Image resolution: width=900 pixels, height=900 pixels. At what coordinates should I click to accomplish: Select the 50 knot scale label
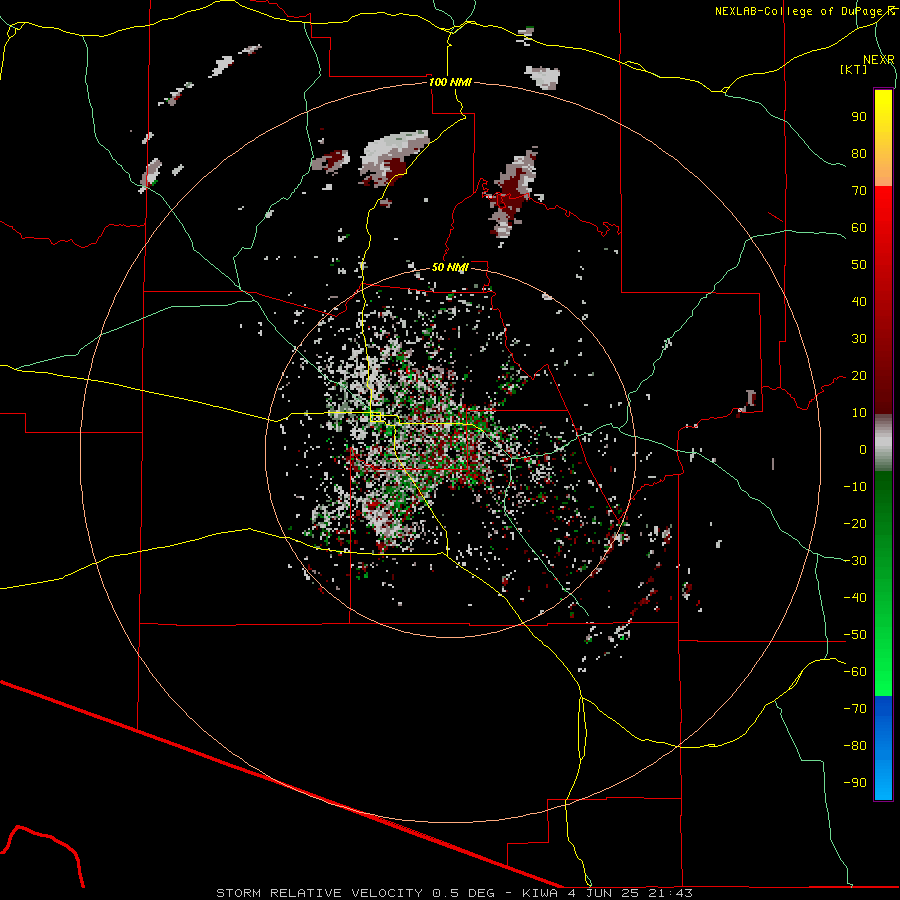coord(859,265)
